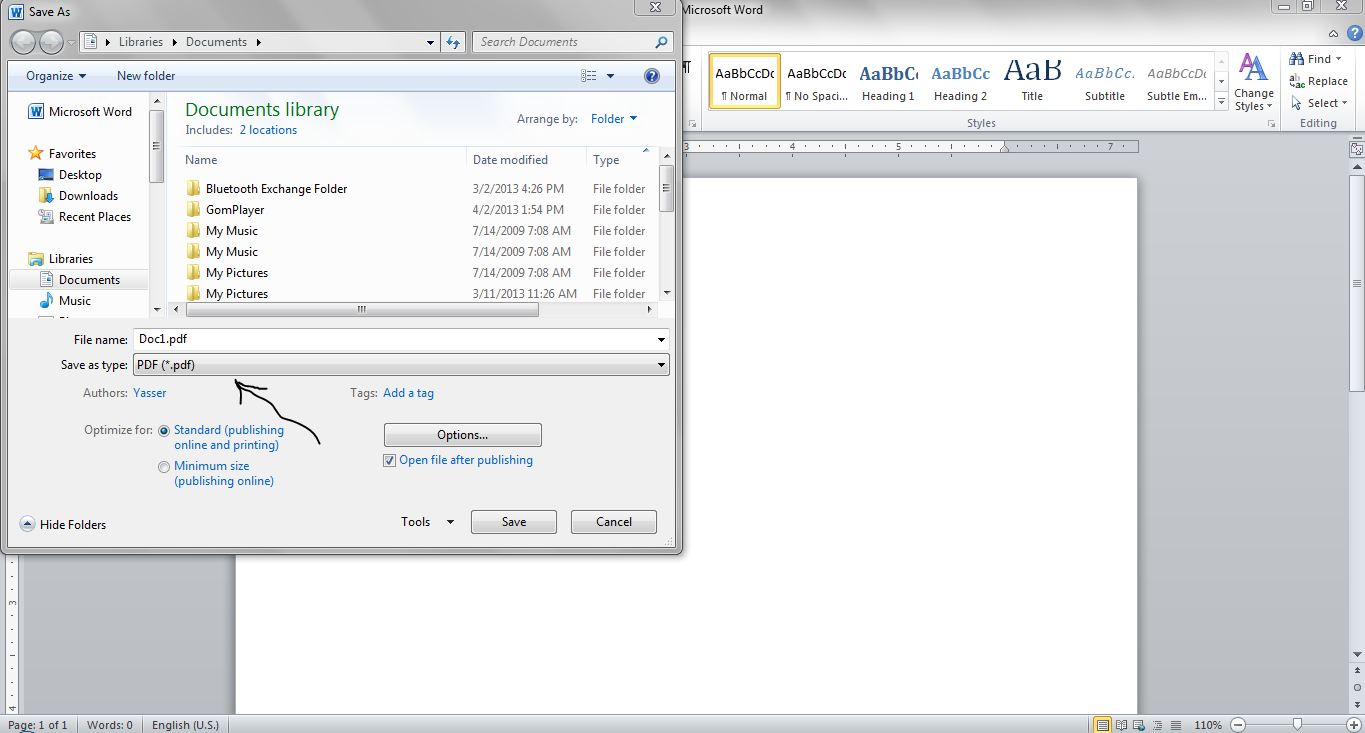Select Music library in navigation pane

tap(65, 301)
